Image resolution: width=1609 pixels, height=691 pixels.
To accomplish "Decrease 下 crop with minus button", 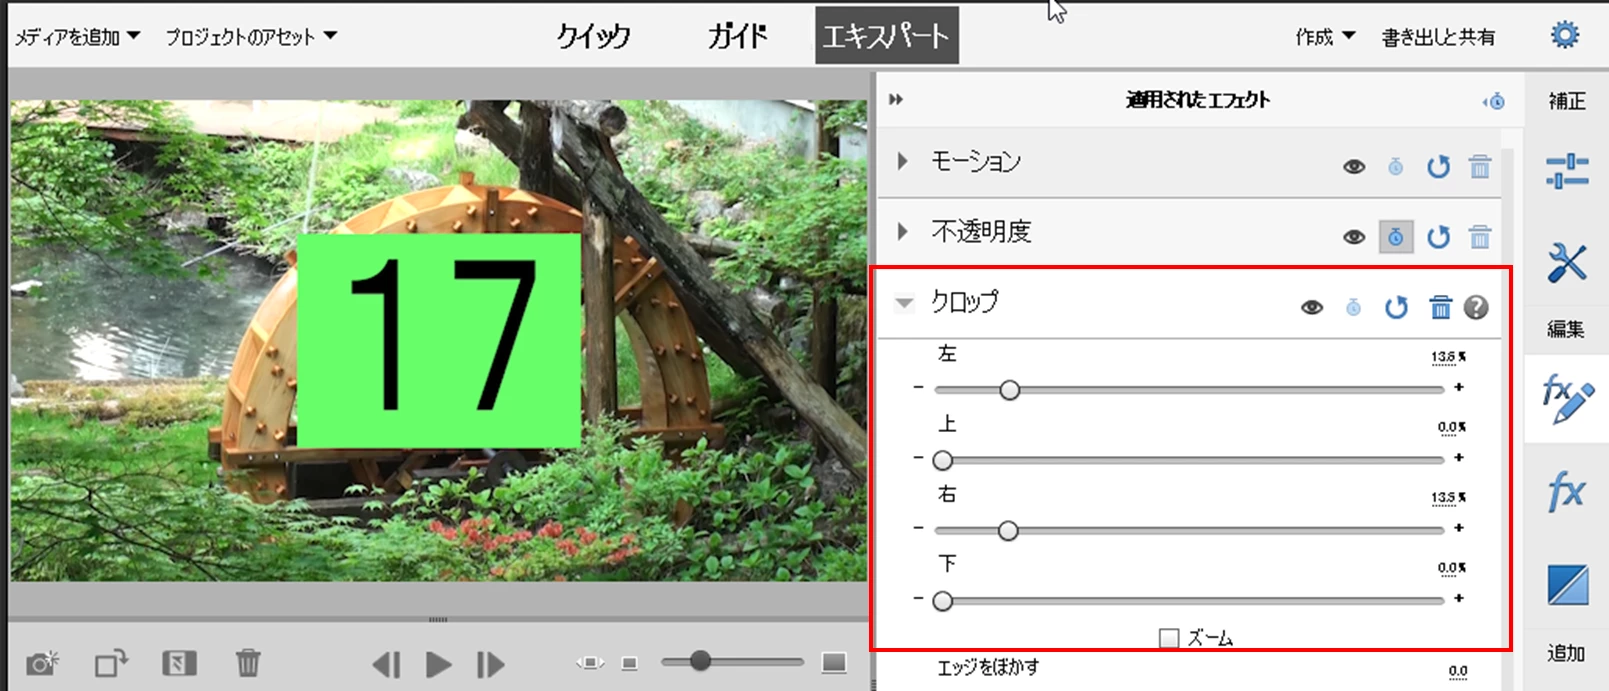I will (x=918, y=599).
